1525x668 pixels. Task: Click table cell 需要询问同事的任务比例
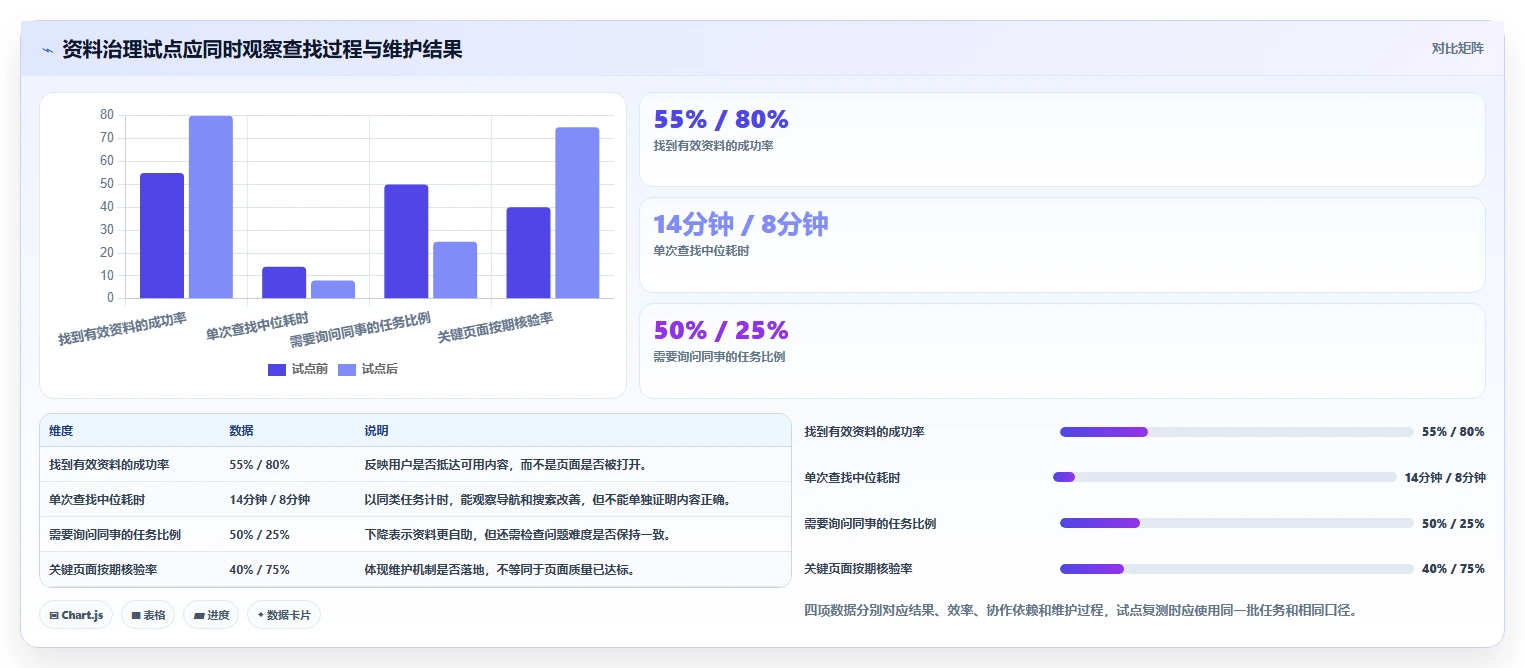click(x=115, y=535)
